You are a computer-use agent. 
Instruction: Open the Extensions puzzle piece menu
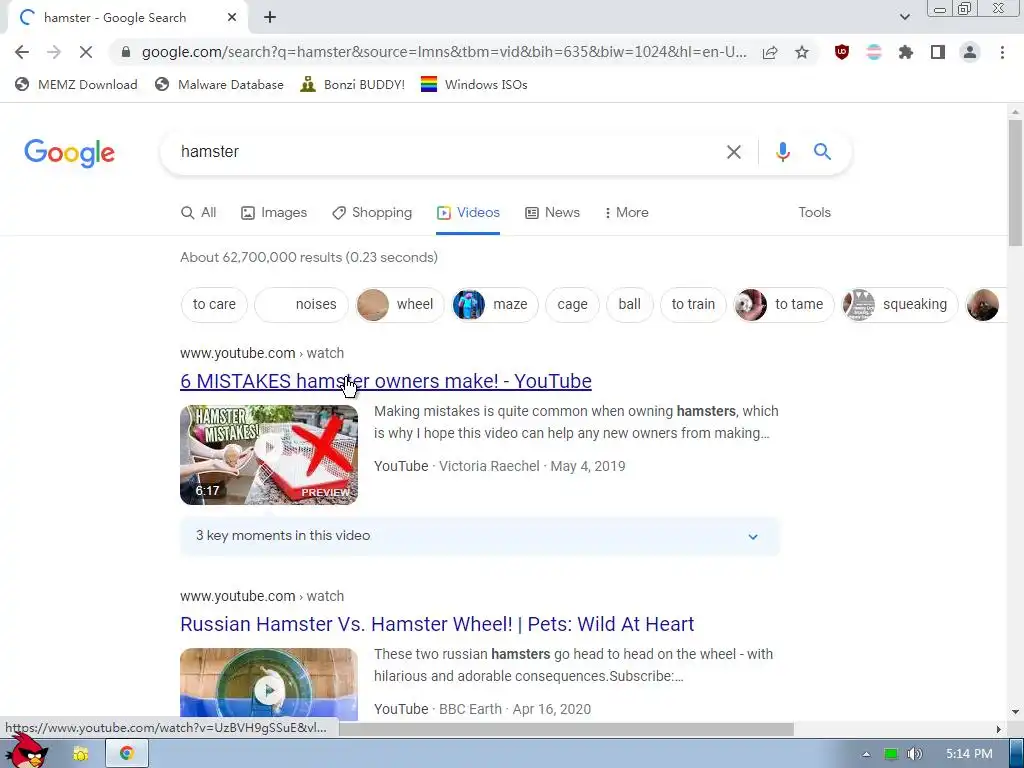906,52
